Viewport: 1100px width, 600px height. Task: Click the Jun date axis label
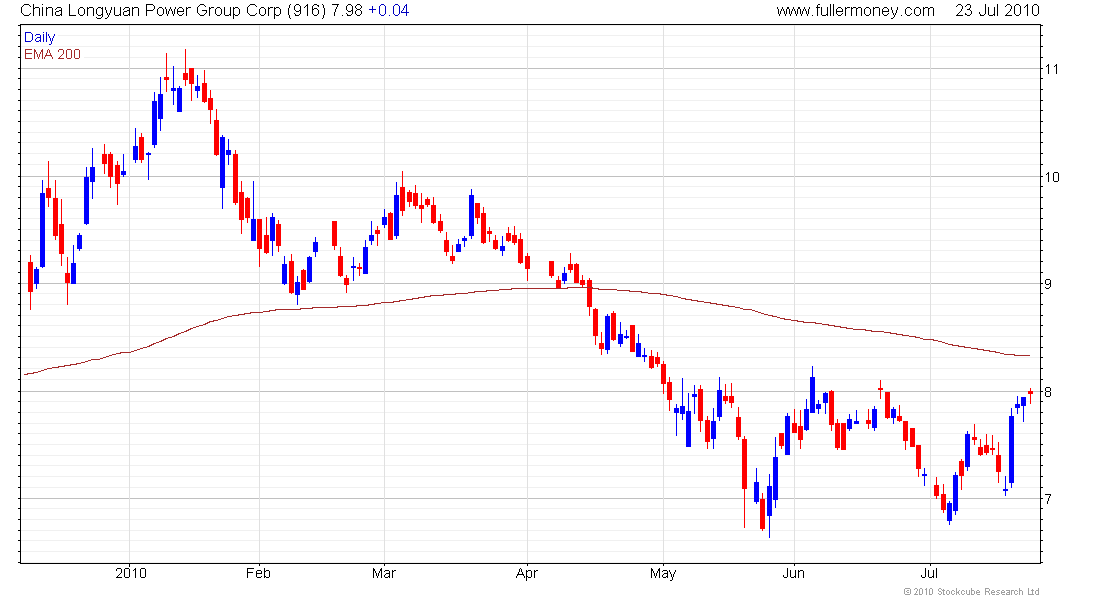click(x=793, y=573)
